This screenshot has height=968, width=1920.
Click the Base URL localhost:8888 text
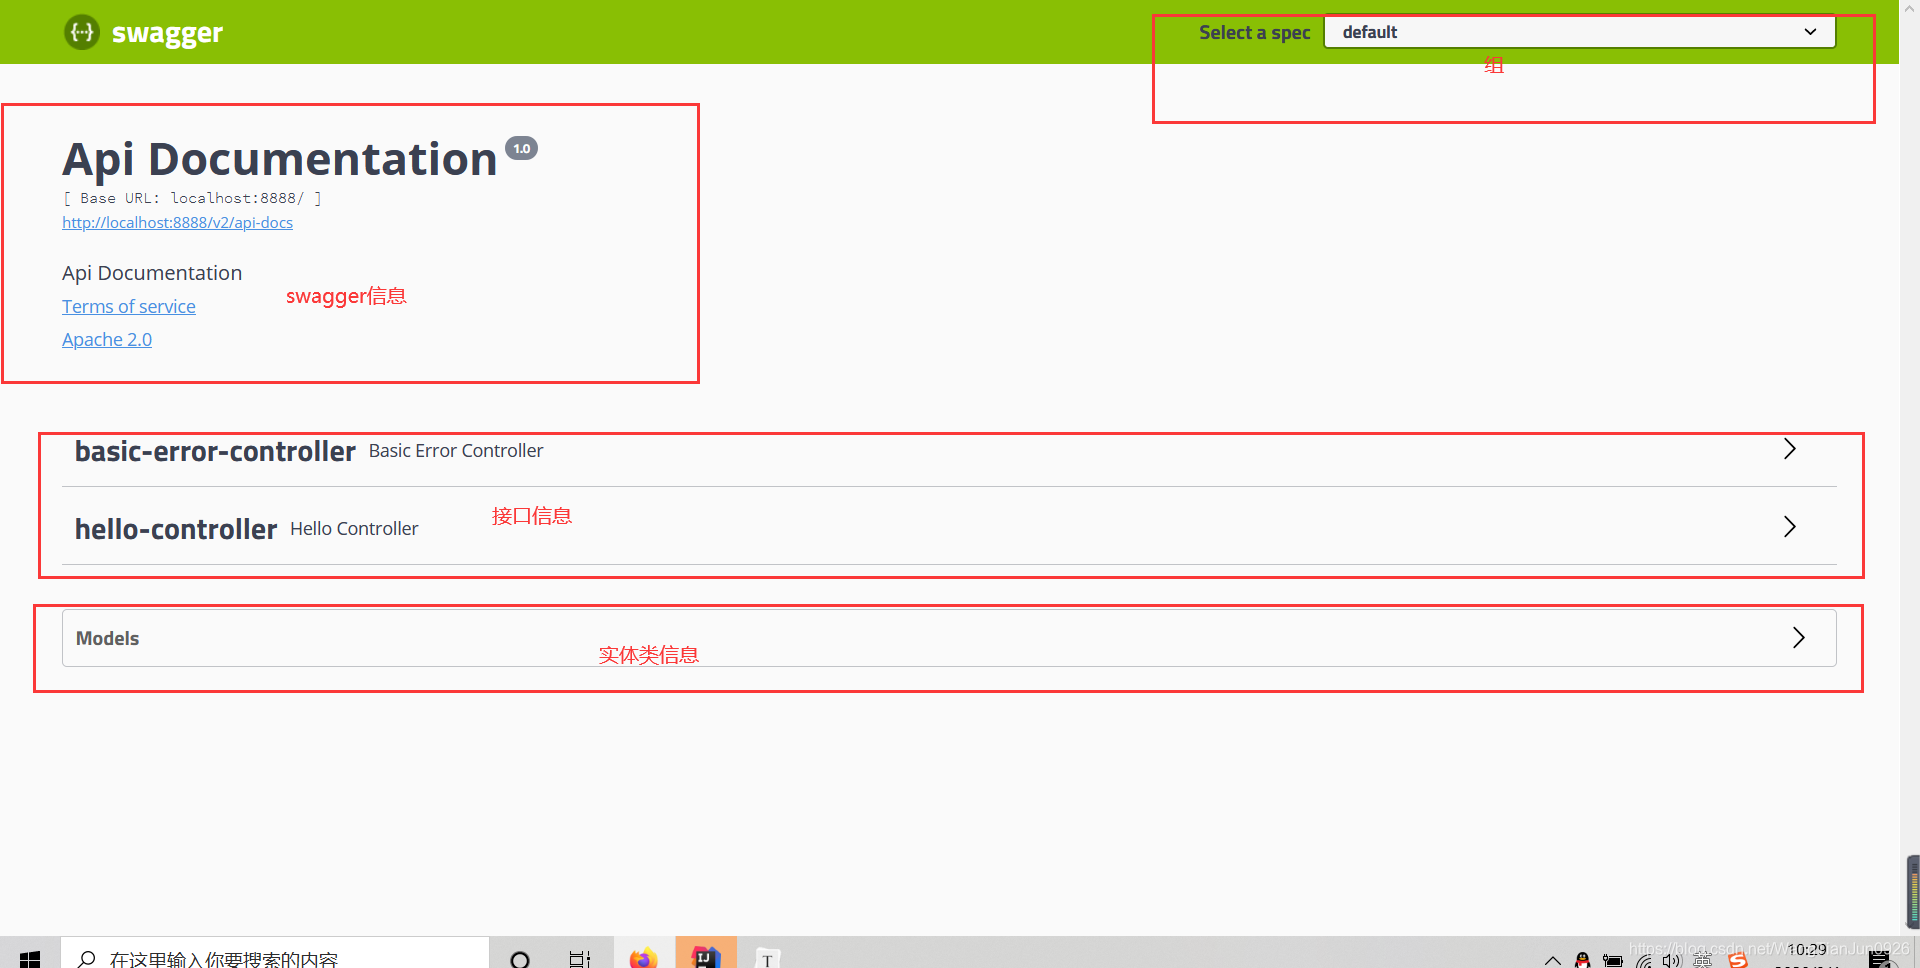[192, 198]
